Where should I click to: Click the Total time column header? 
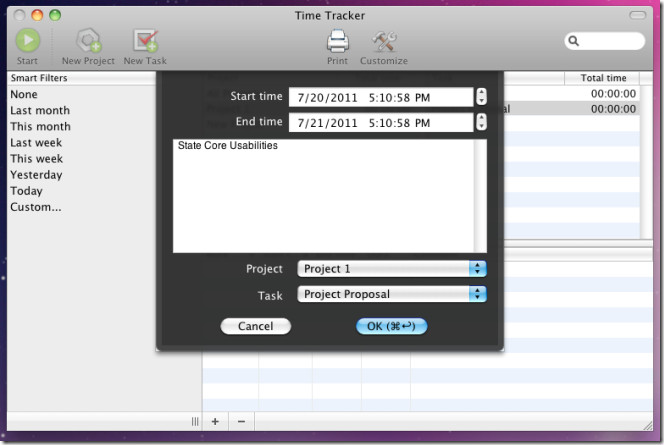pos(603,78)
